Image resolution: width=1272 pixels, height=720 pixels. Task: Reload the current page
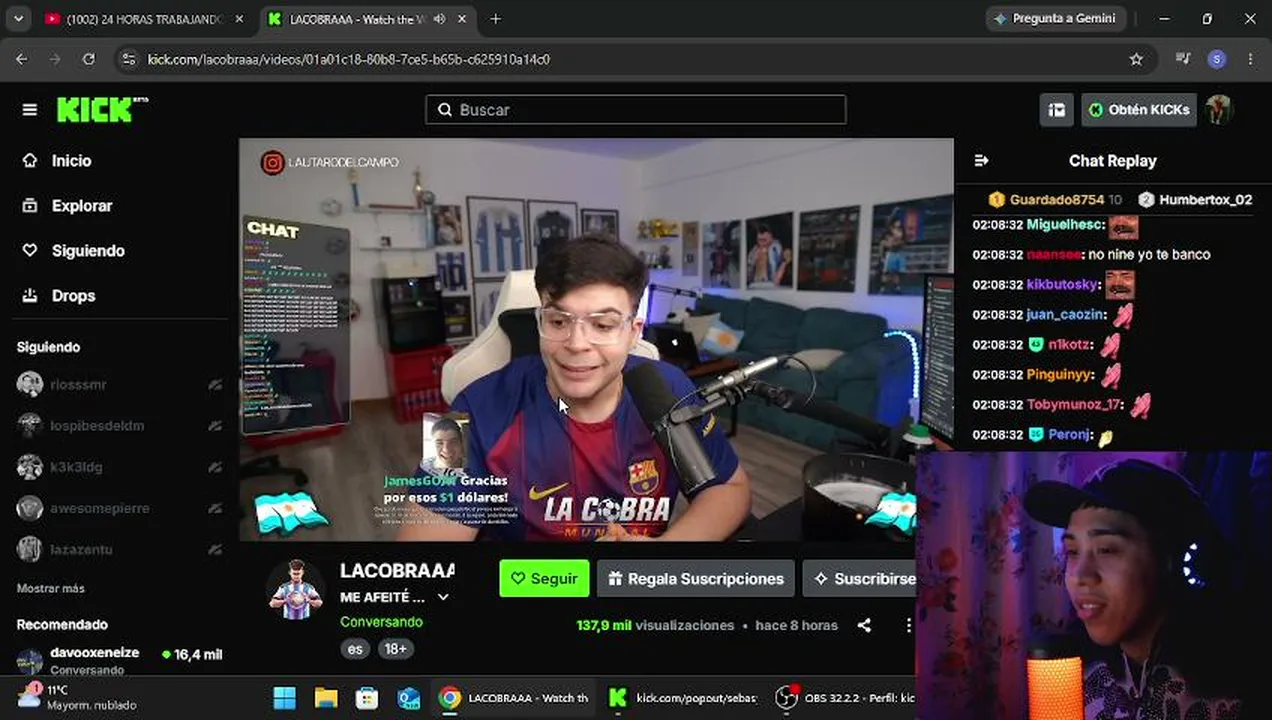[88, 59]
